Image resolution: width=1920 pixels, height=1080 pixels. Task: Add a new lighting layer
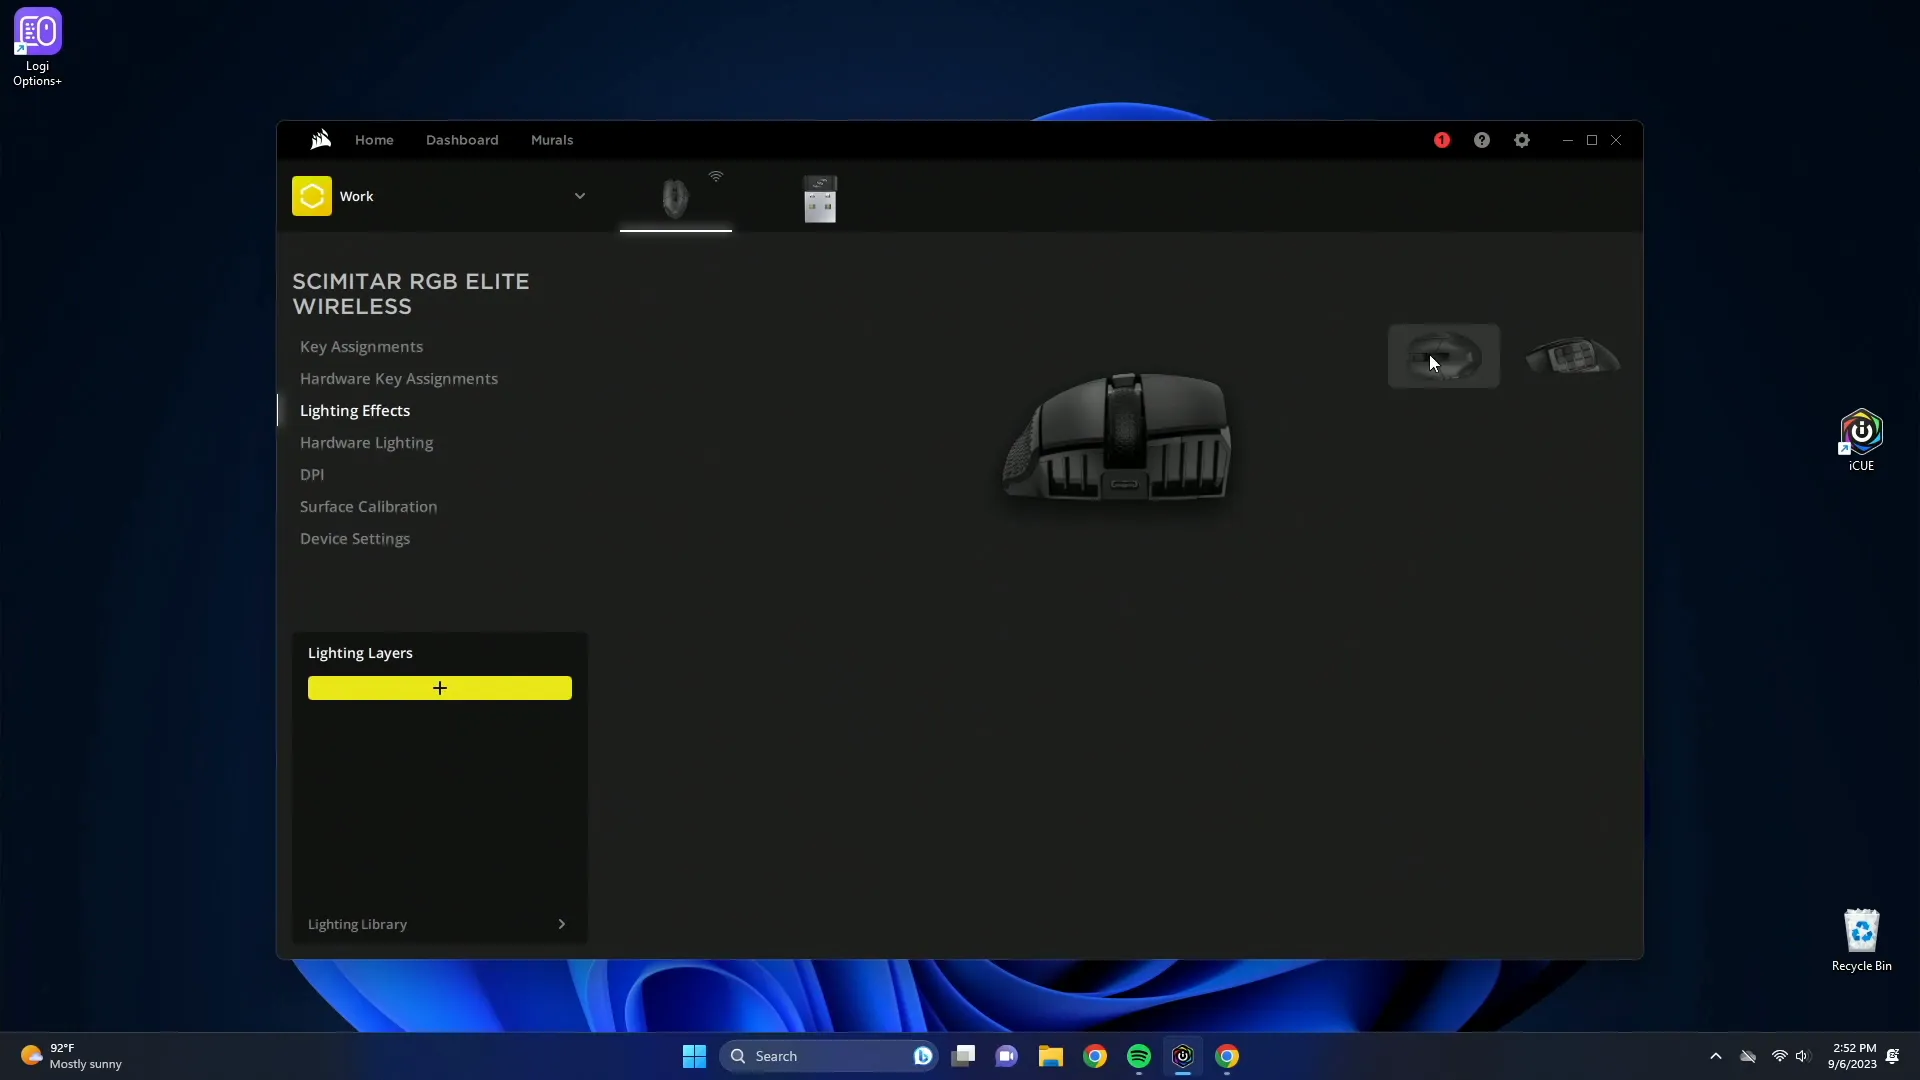click(x=440, y=688)
